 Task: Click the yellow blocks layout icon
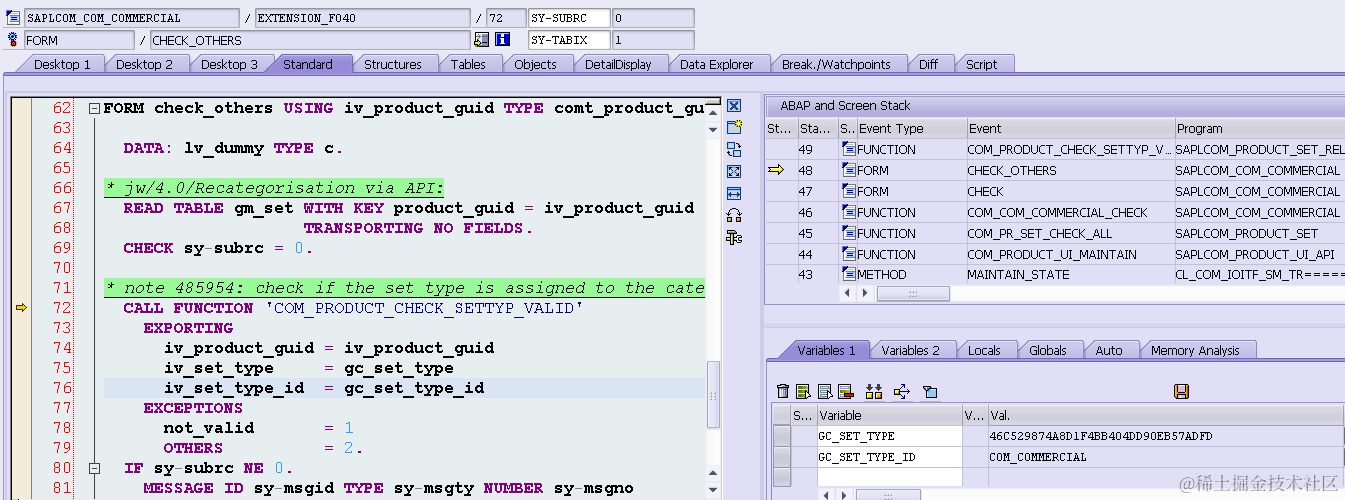873,391
